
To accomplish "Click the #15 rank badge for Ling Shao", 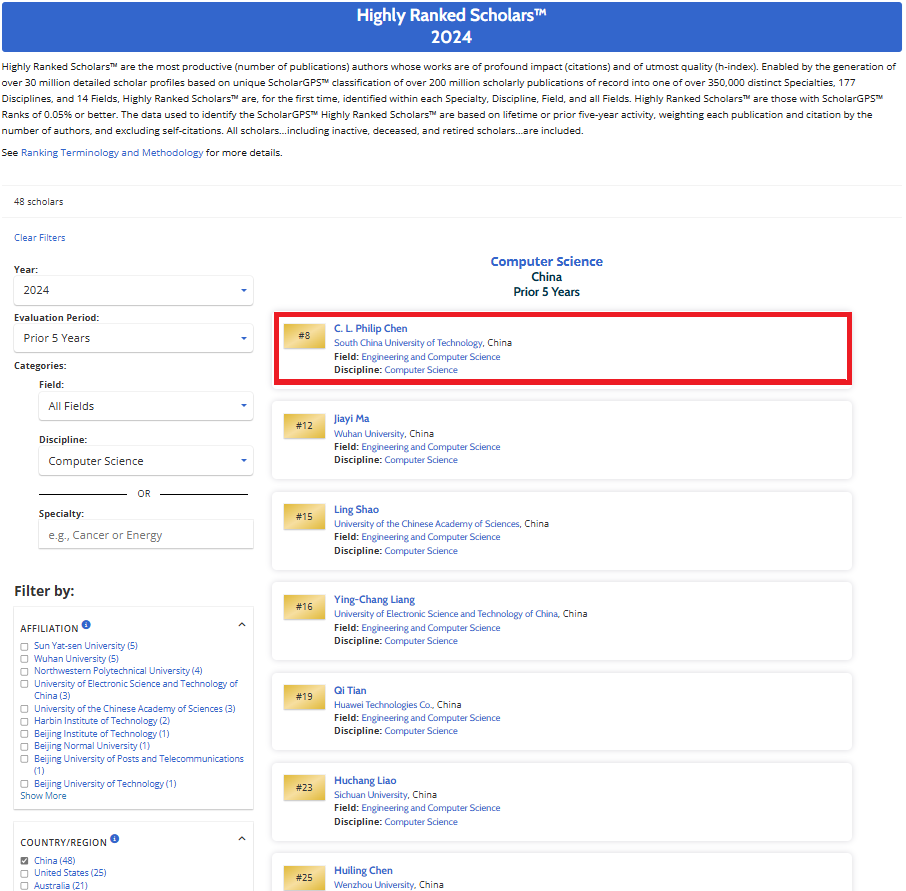I will coord(304,517).
